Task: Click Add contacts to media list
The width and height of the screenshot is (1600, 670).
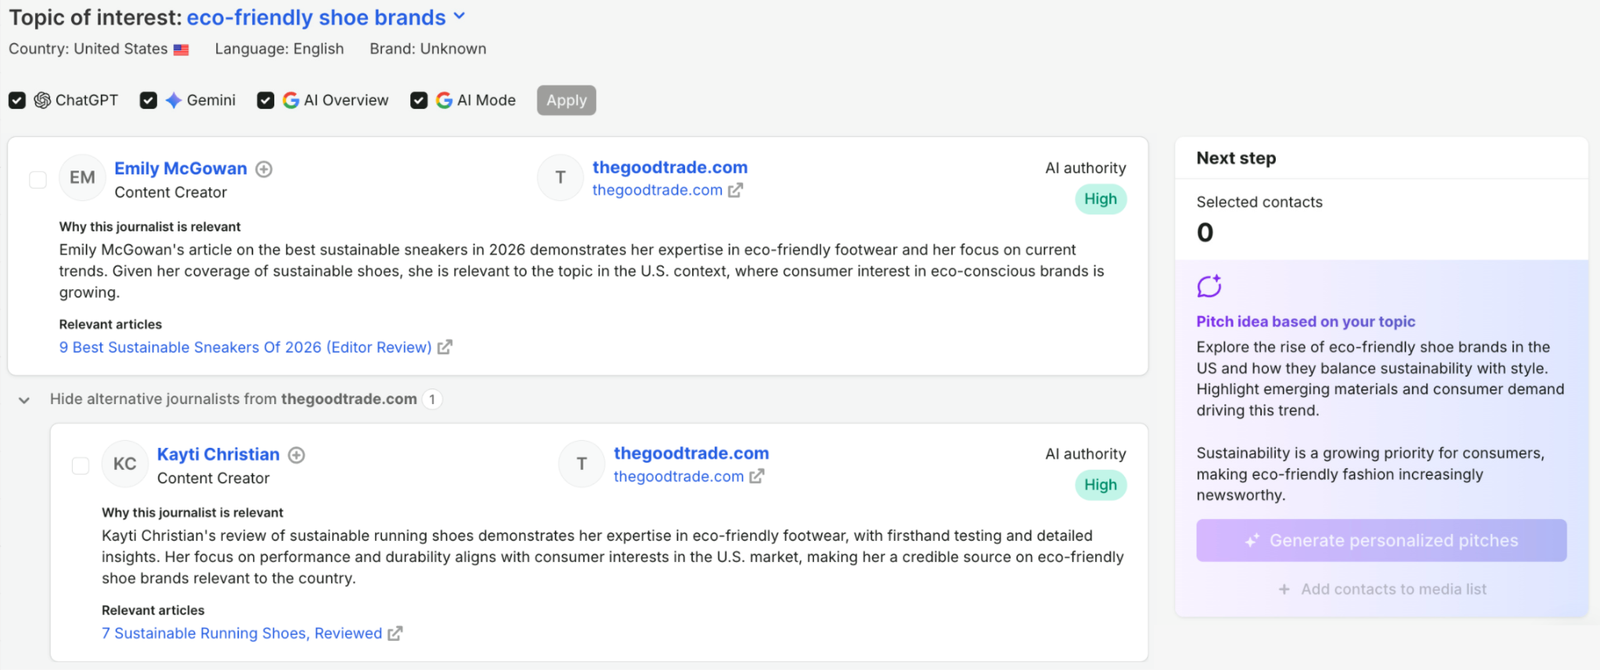Action: 1382,589
